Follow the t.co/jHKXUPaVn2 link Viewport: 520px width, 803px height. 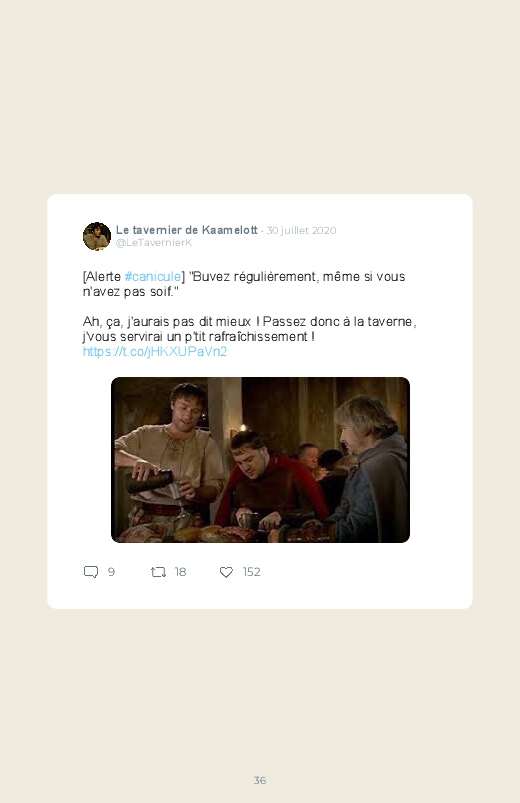click(155, 352)
